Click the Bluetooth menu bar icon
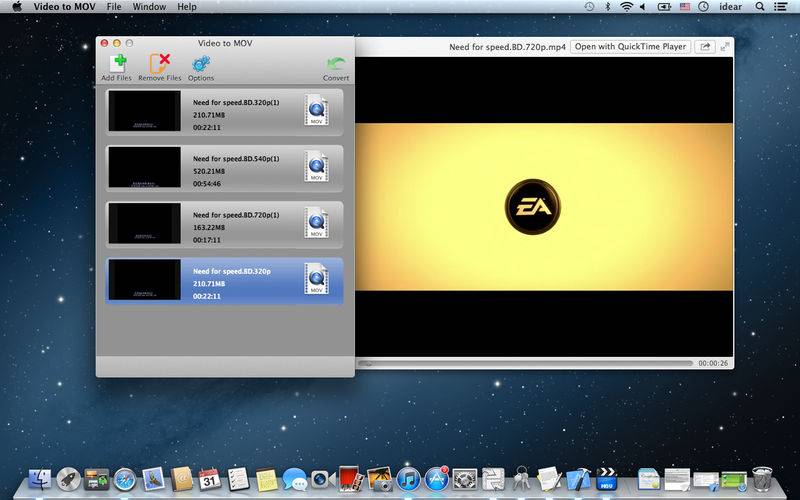The height and width of the screenshot is (500, 800). click(x=608, y=7)
